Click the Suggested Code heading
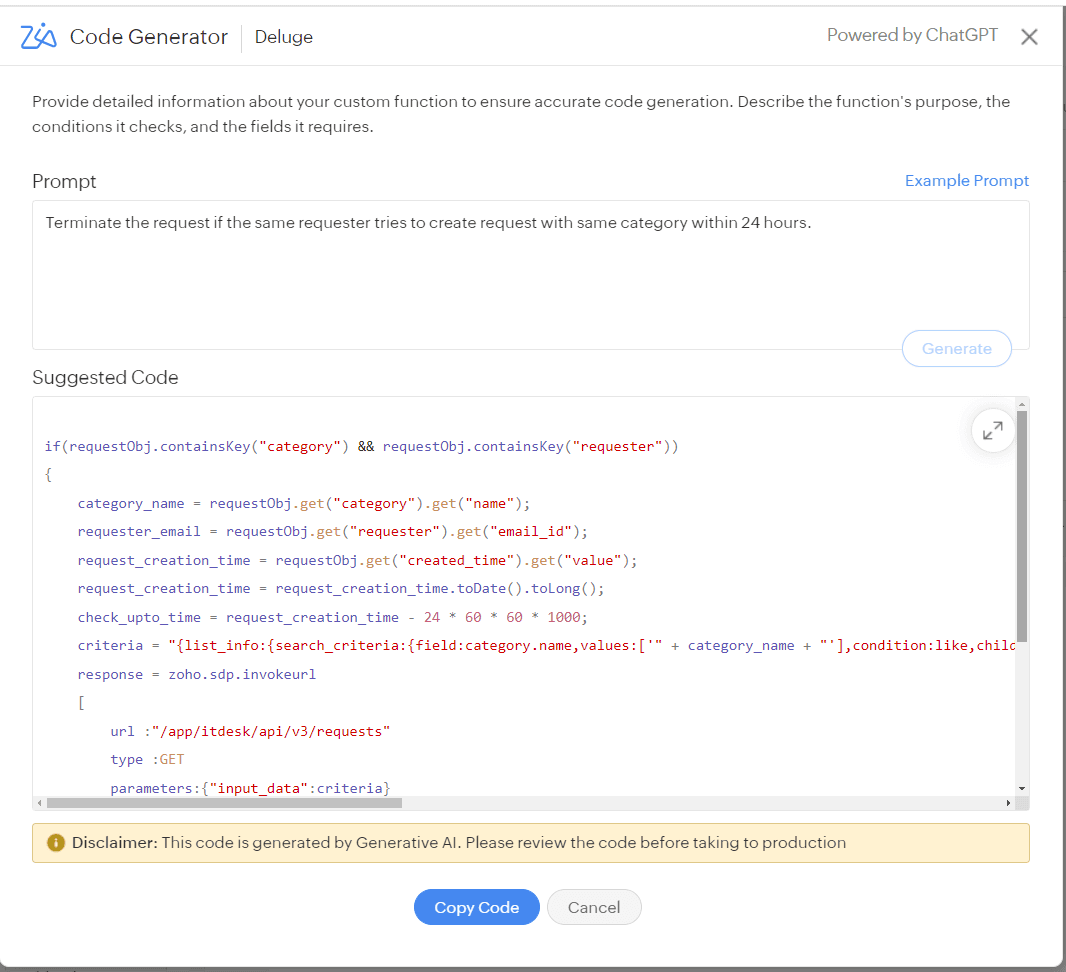This screenshot has width=1066, height=972. coord(105,378)
